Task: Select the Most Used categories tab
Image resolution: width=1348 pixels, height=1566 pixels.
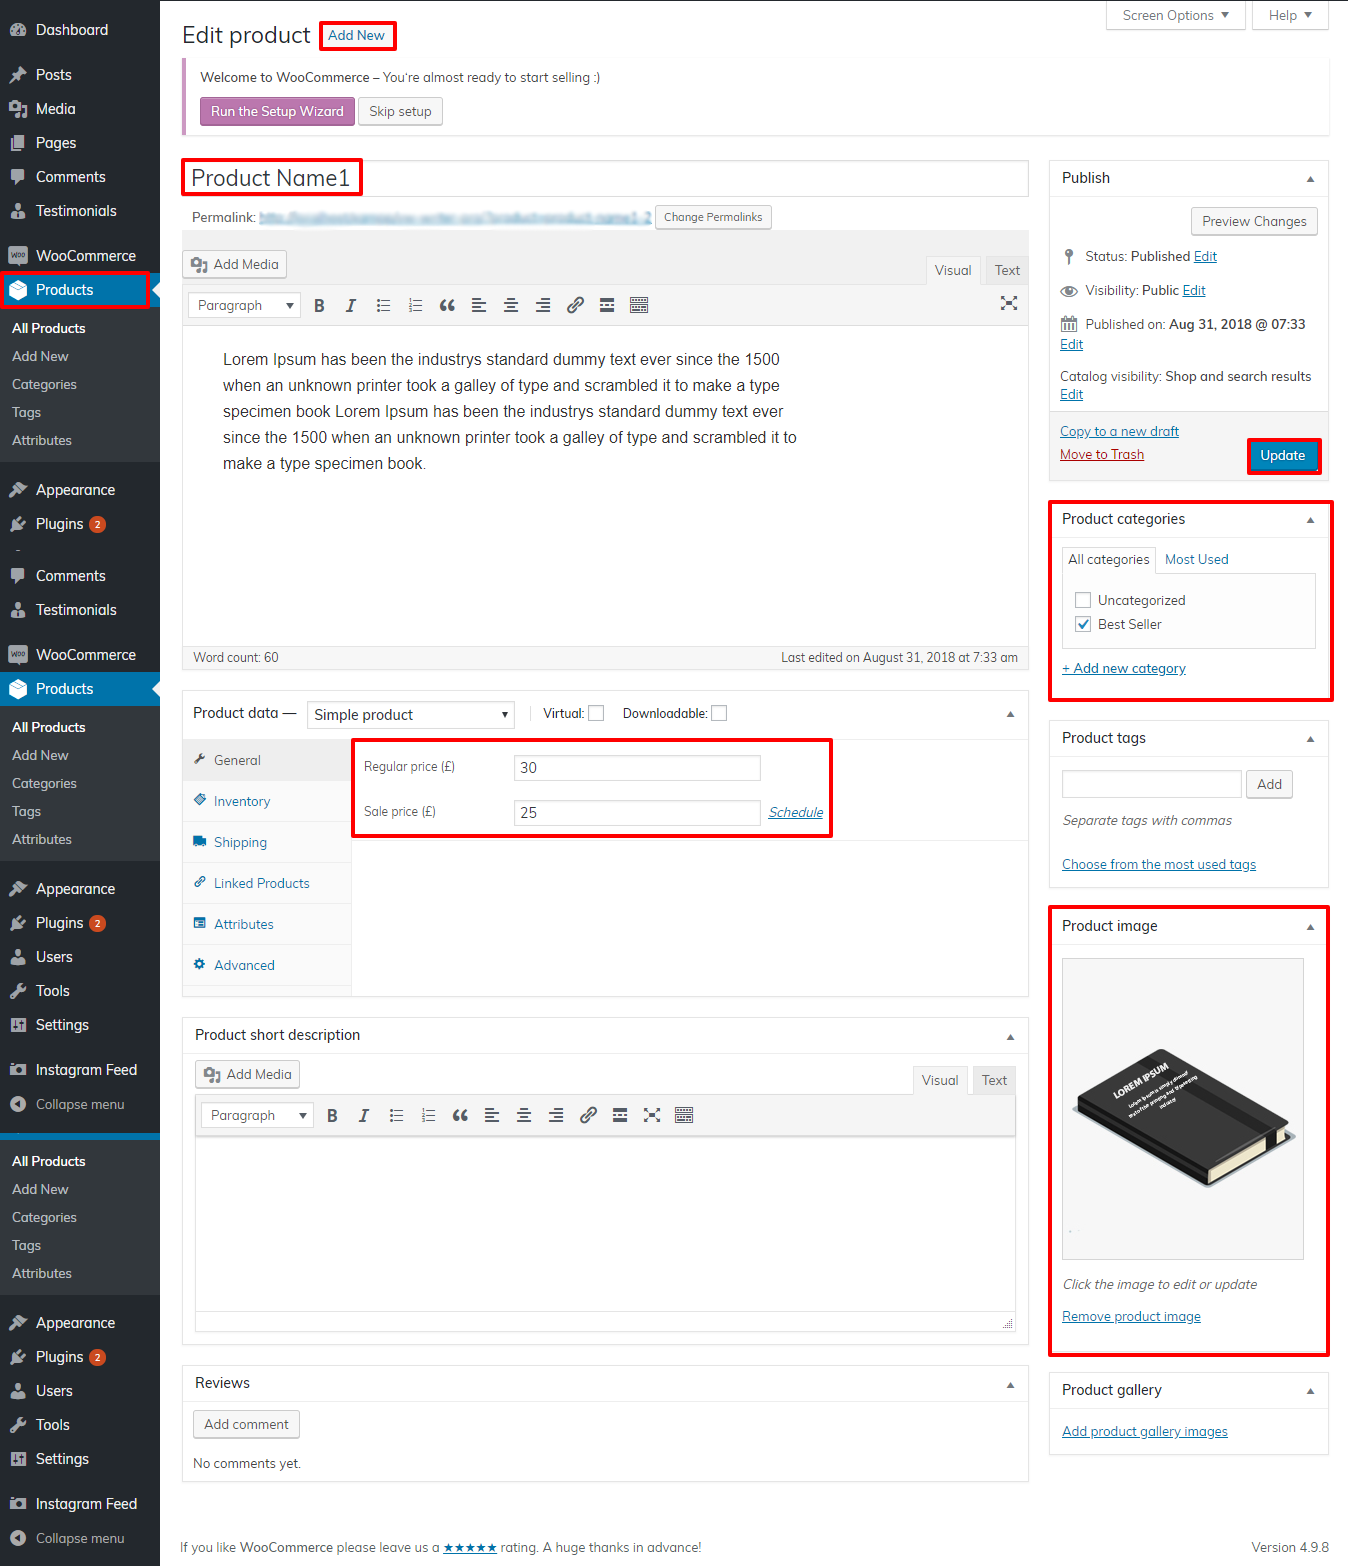Action: point(1196,560)
